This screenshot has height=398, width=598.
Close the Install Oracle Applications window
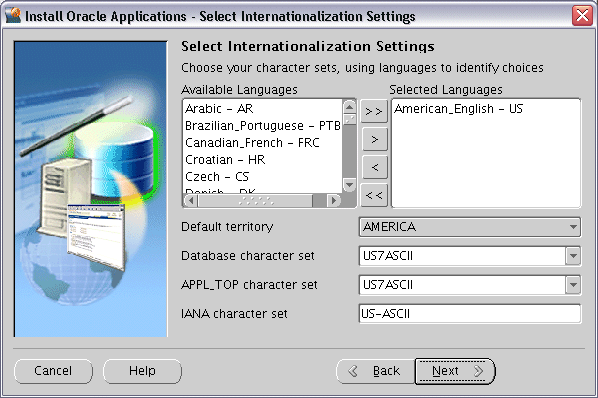pos(582,16)
